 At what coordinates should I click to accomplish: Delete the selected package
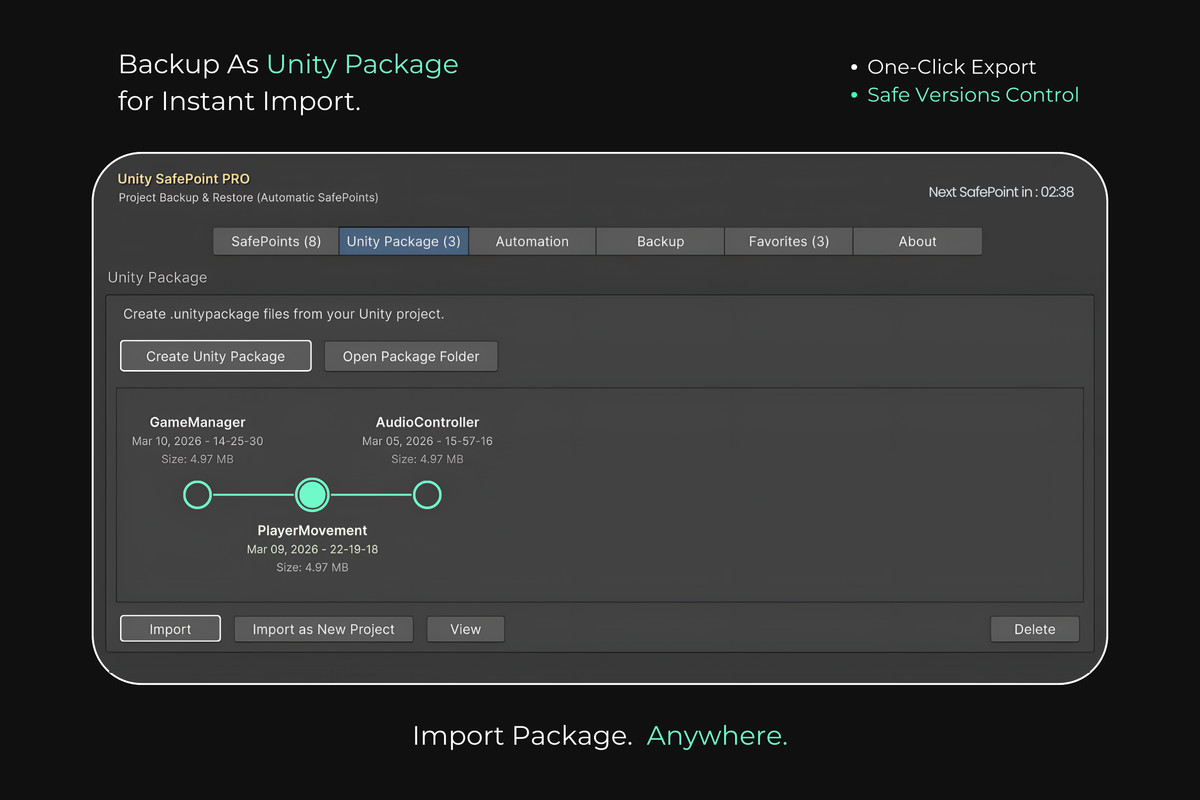click(x=1035, y=629)
